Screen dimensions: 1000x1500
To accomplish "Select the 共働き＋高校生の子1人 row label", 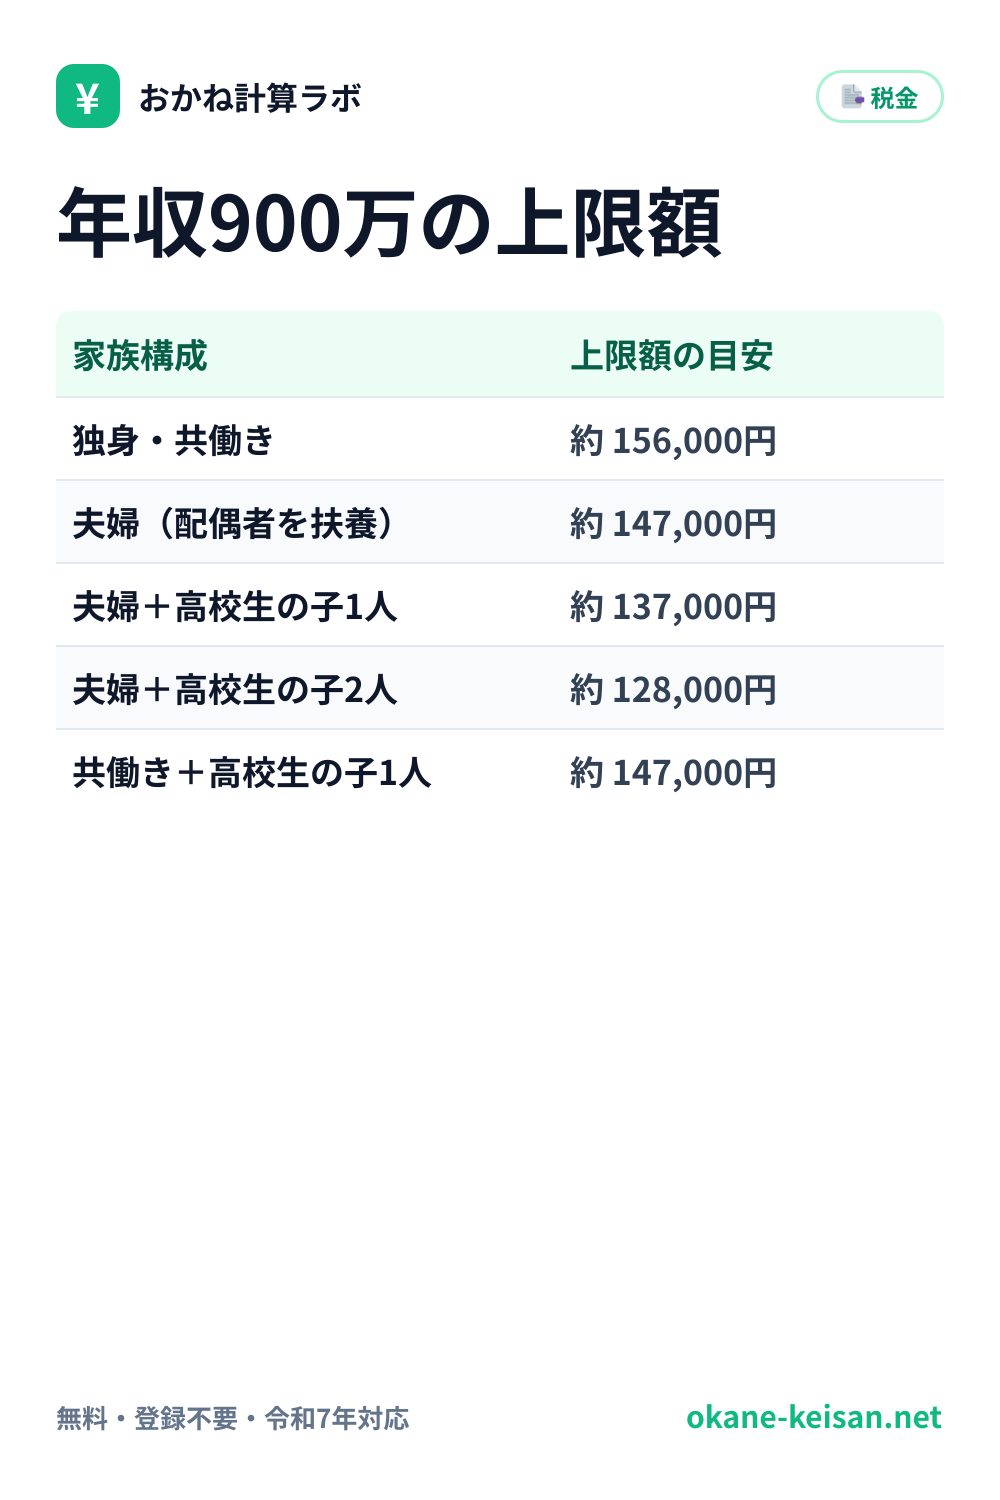I will 252,772.
